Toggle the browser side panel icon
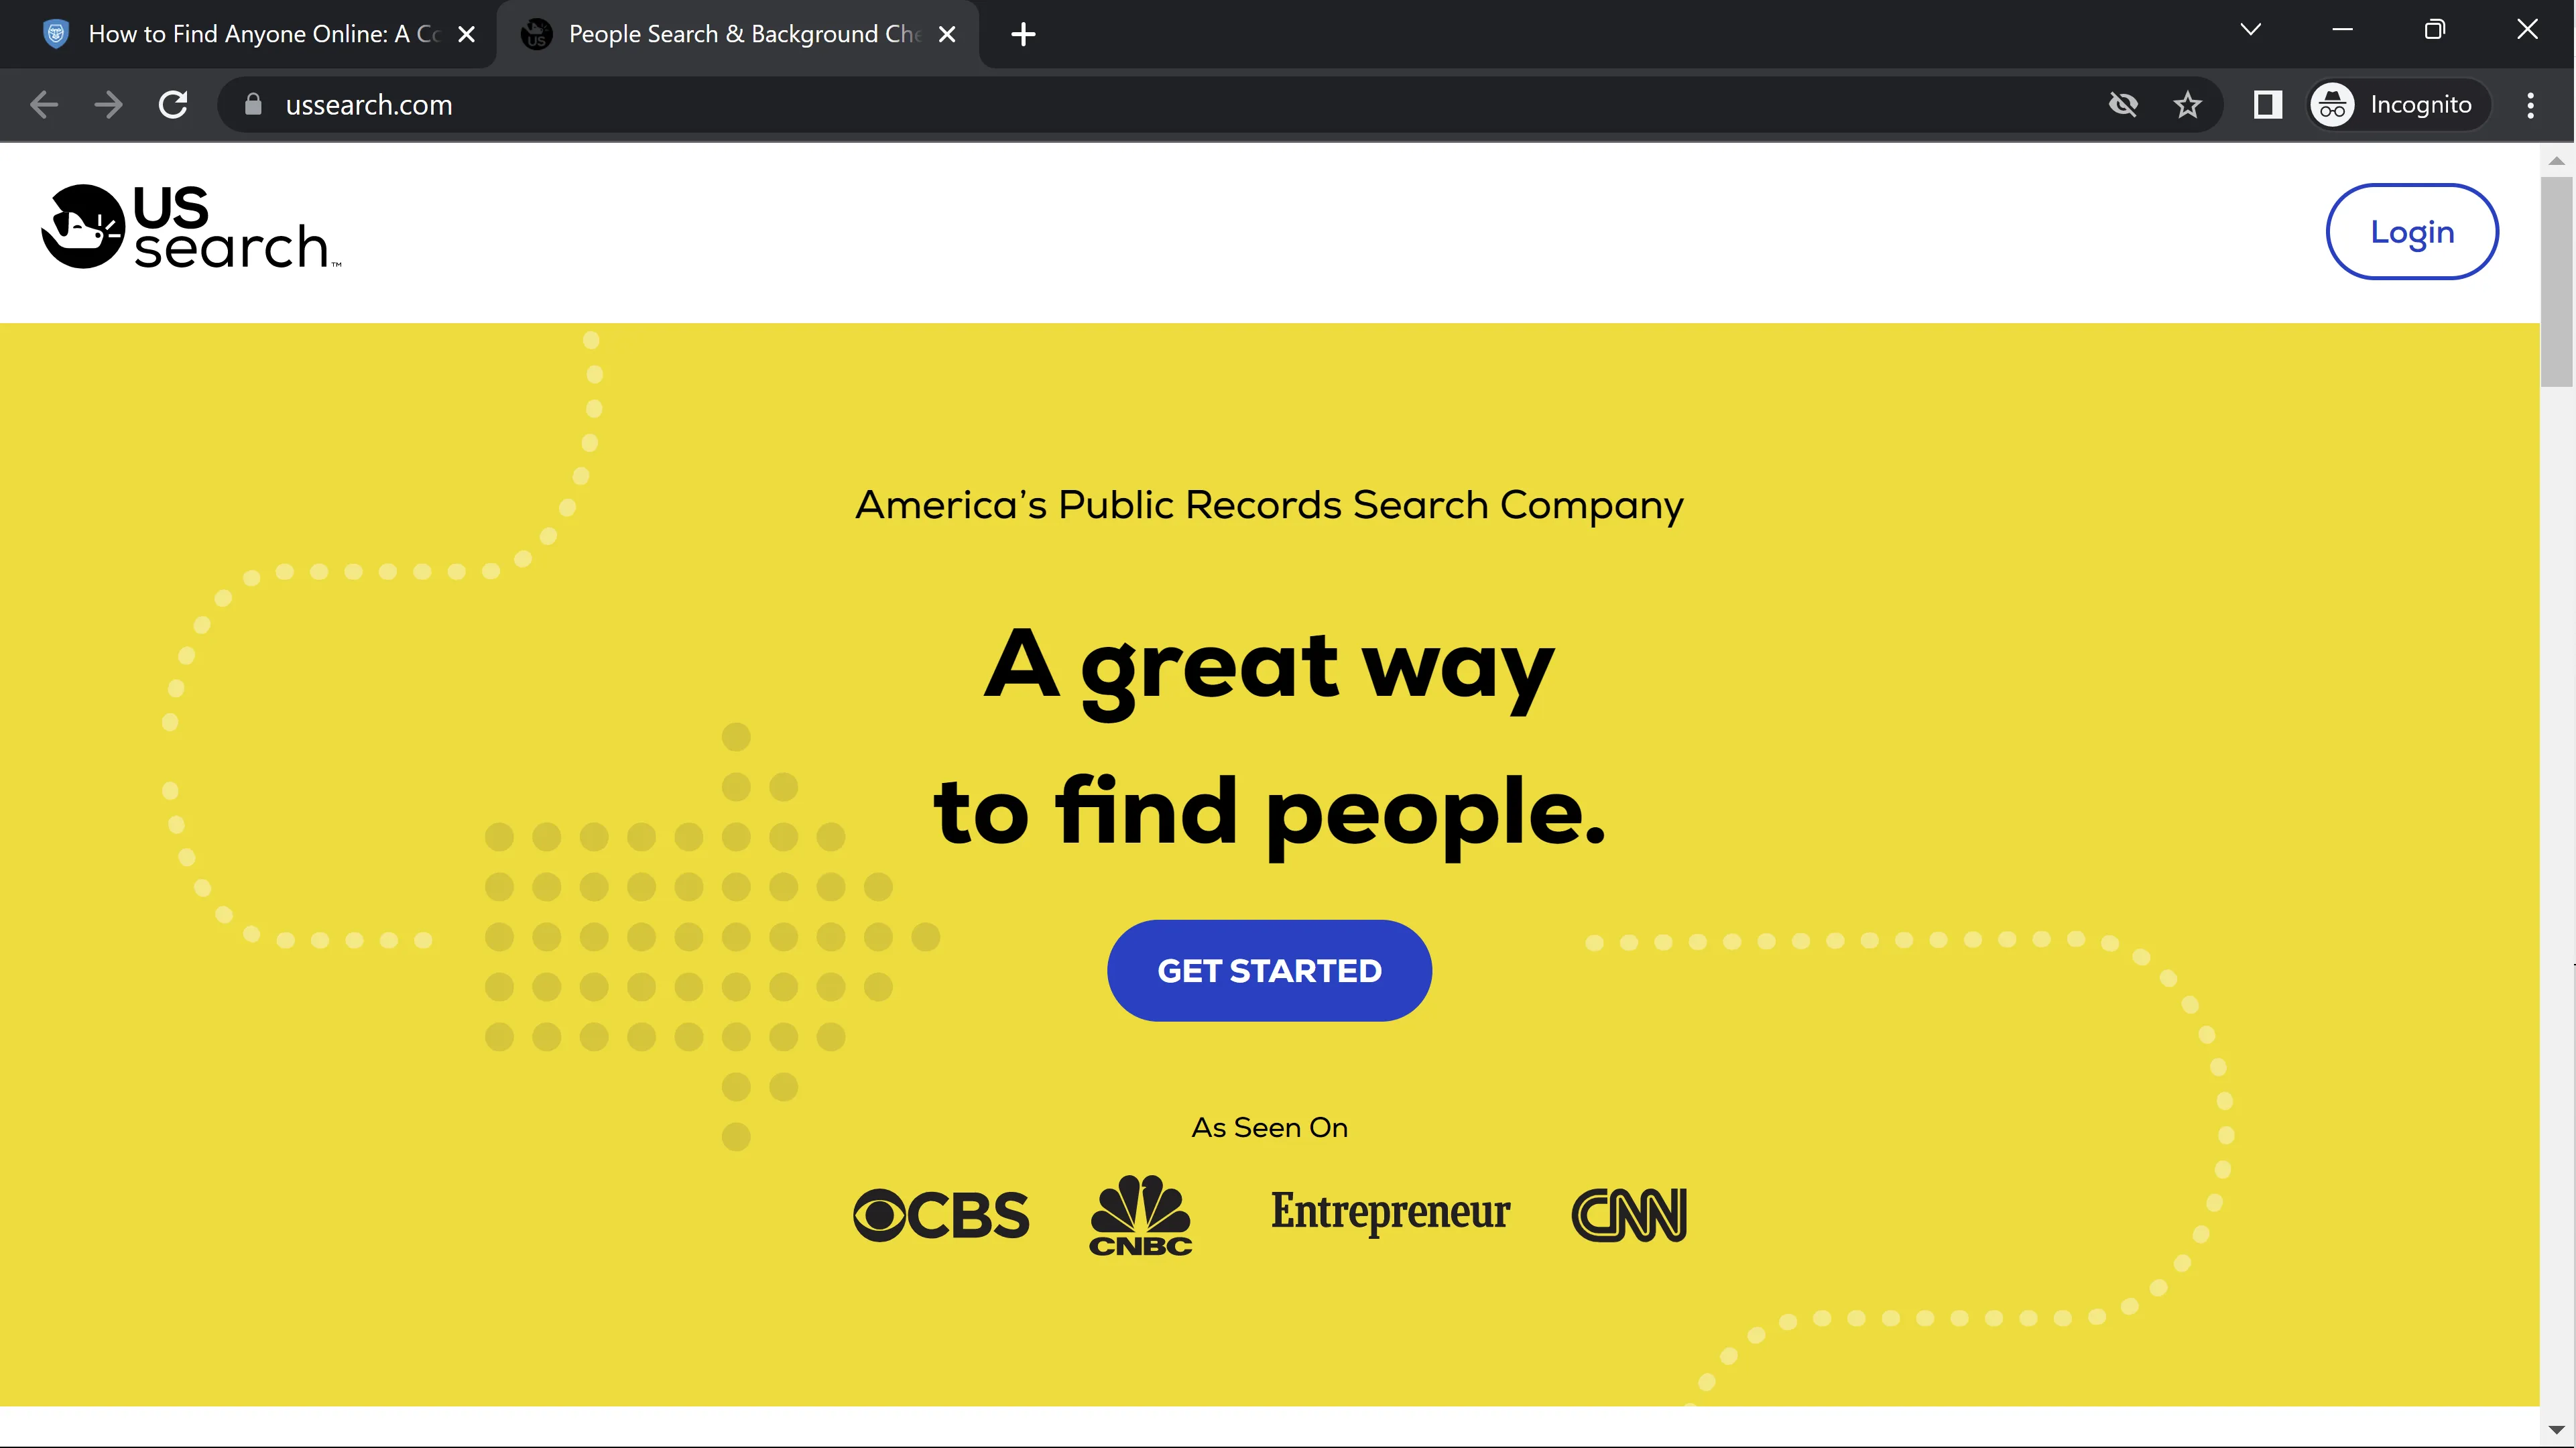This screenshot has width=2576, height=1448. [2267, 105]
